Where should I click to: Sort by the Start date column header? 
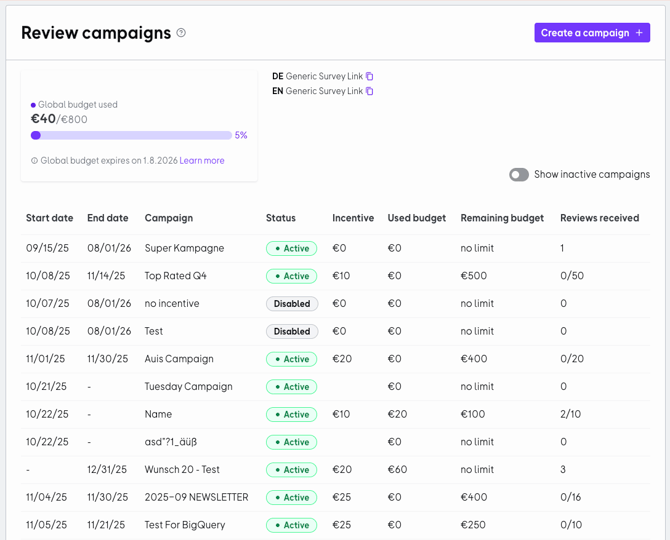(49, 218)
